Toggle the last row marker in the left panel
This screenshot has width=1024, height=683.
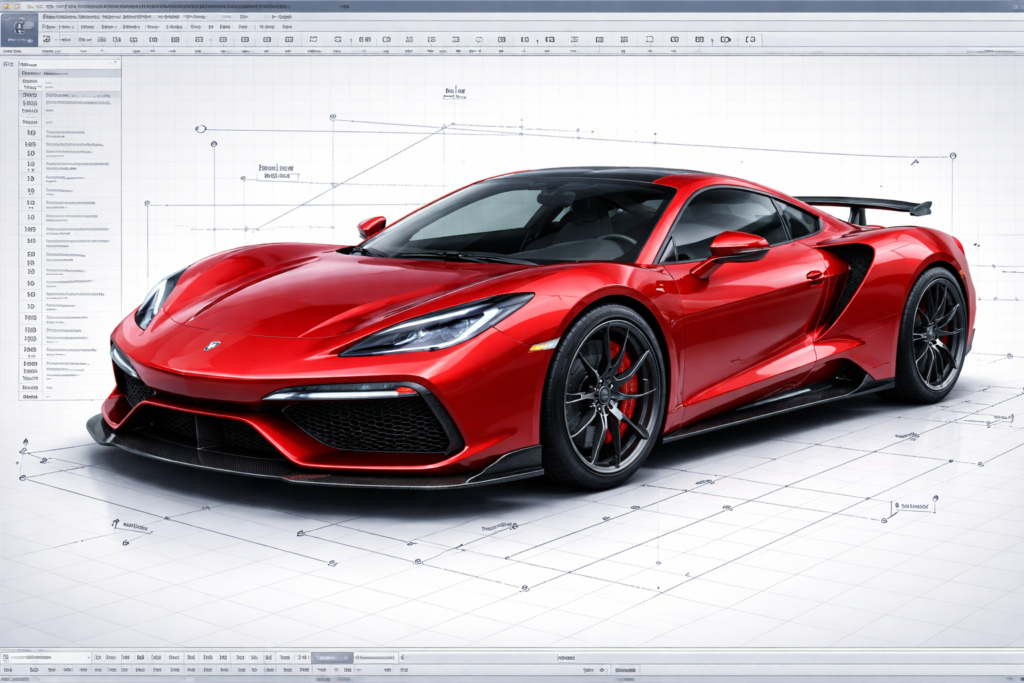click(x=30, y=395)
